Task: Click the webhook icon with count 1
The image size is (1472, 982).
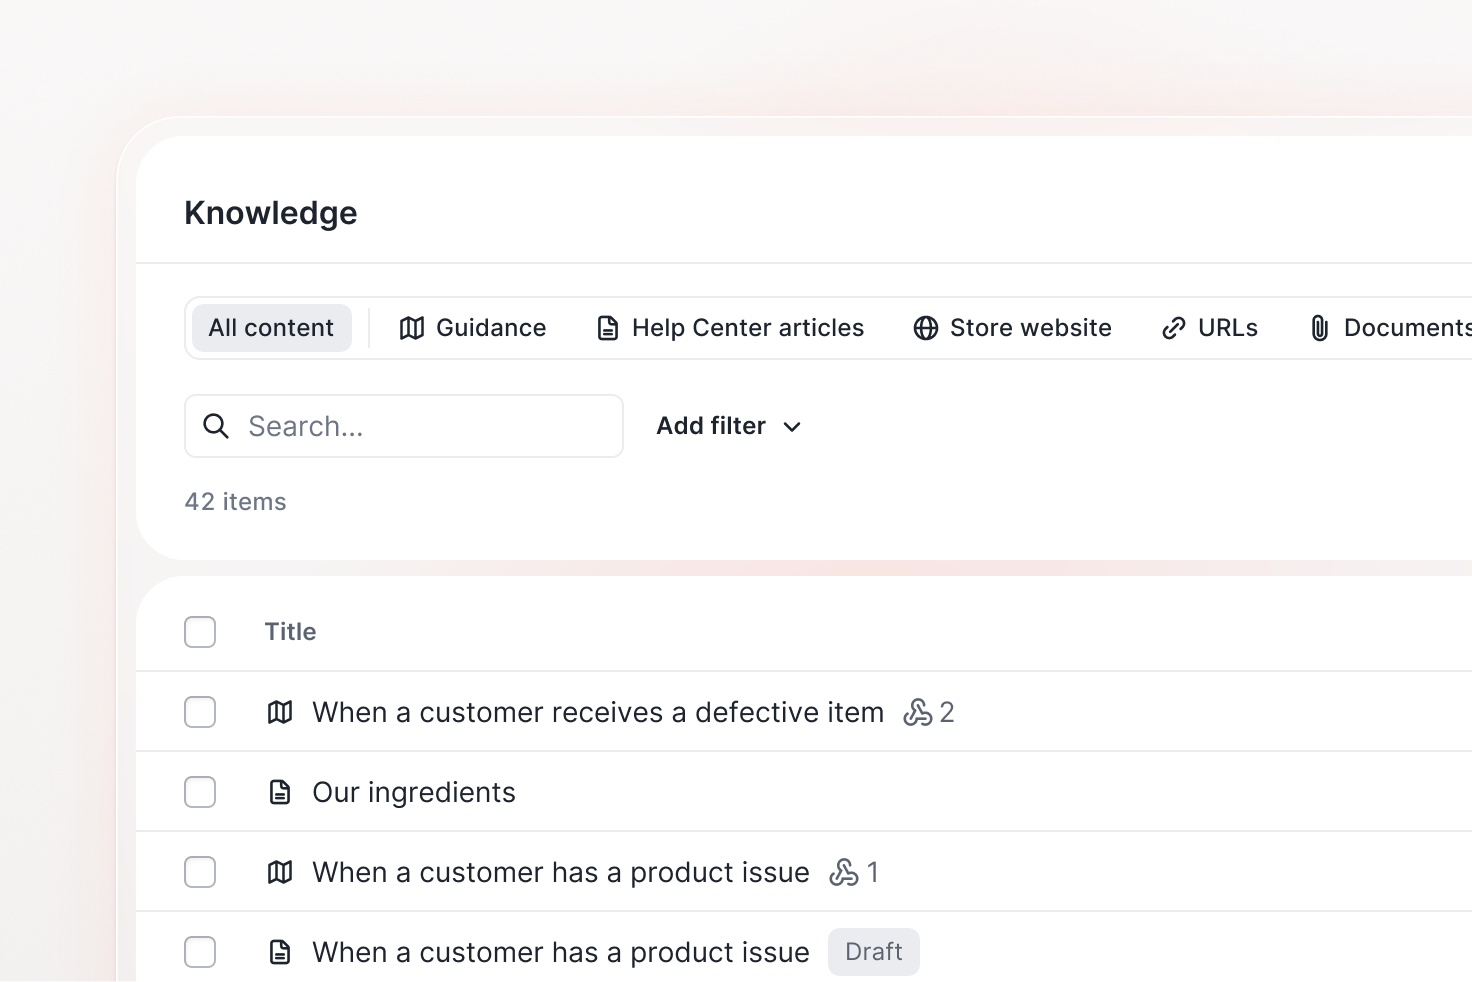Action: [843, 872]
